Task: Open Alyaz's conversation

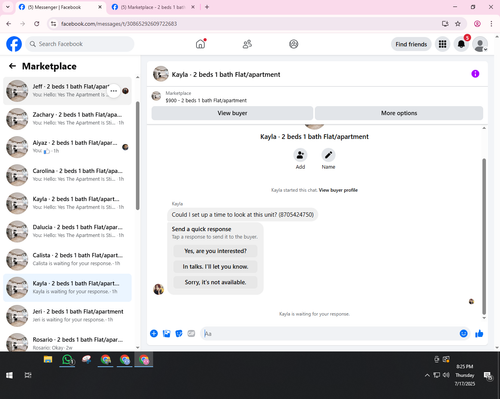Action: [x=67, y=147]
